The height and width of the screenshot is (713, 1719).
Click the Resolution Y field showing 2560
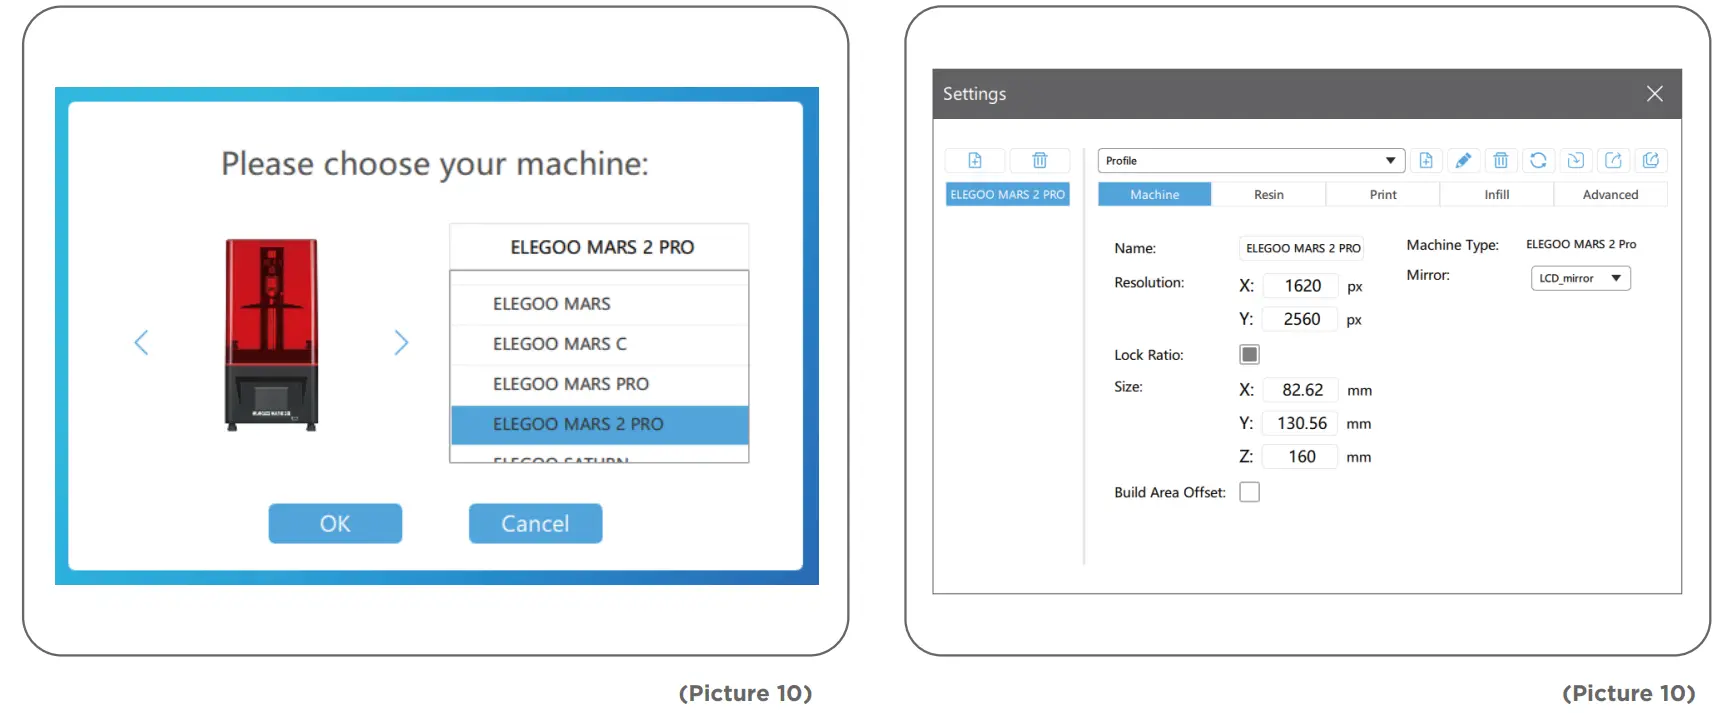[x=1300, y=319]
